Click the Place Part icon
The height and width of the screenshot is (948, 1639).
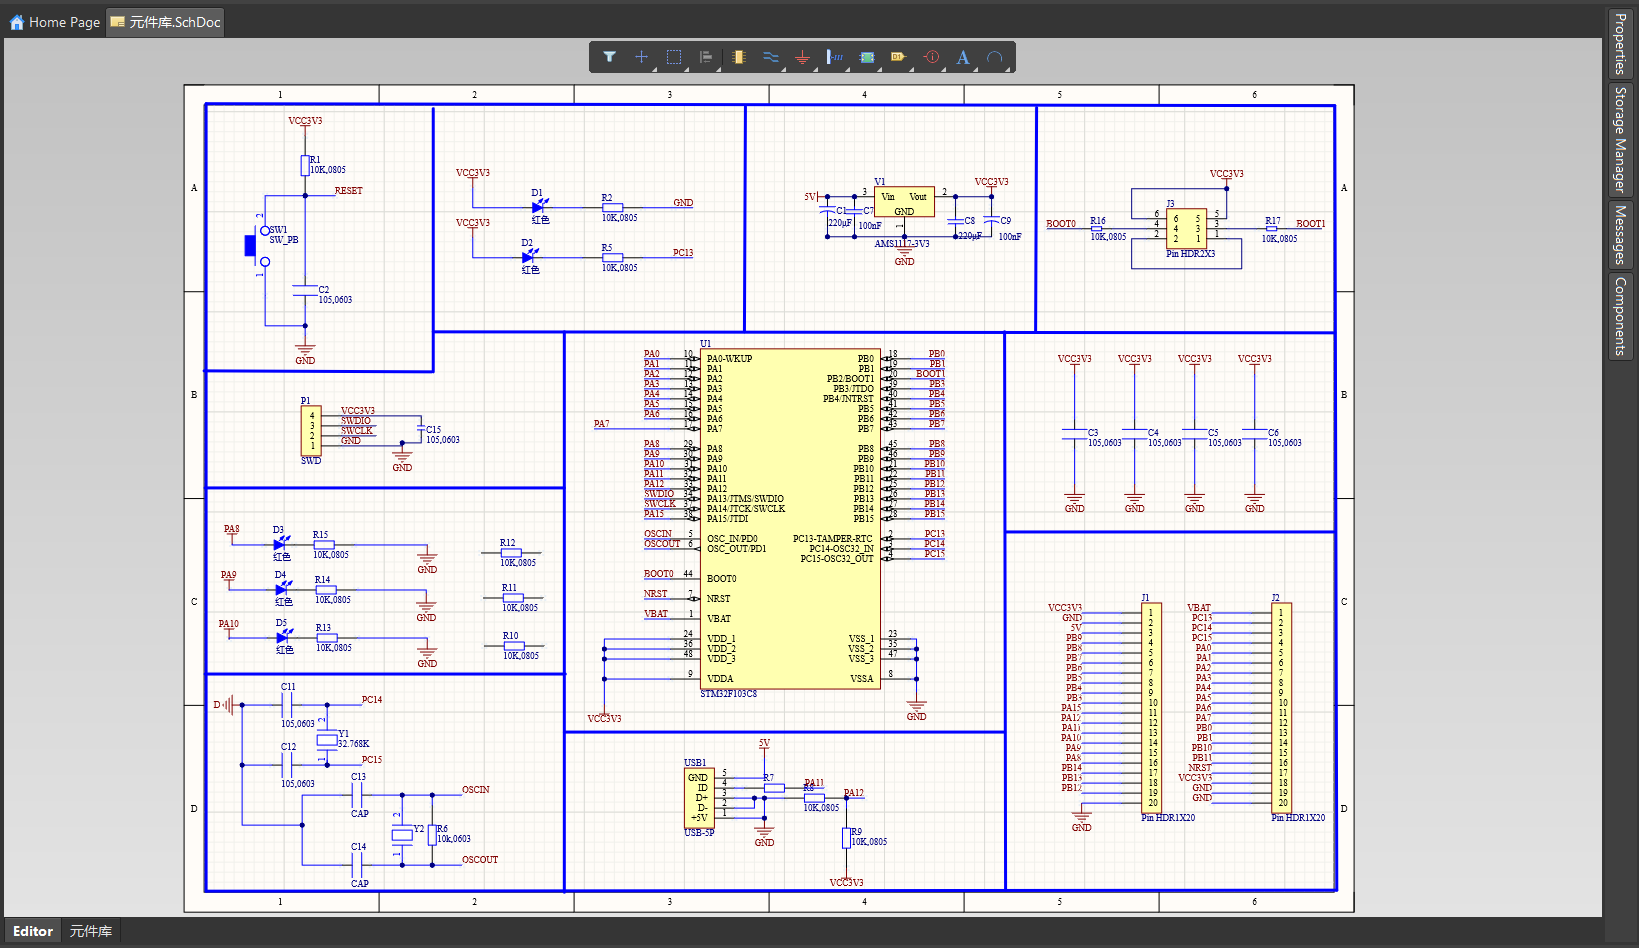pyautogui.click(x=738, y=57)
